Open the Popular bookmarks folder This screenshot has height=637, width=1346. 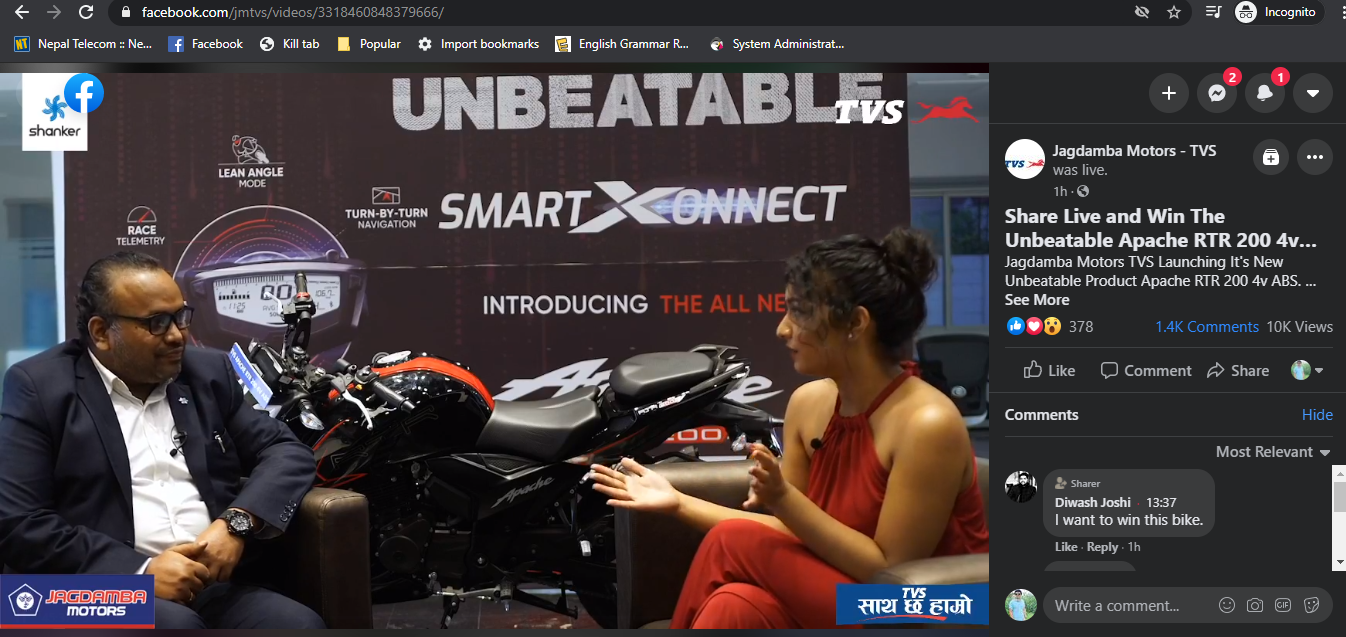coord(369,44)
